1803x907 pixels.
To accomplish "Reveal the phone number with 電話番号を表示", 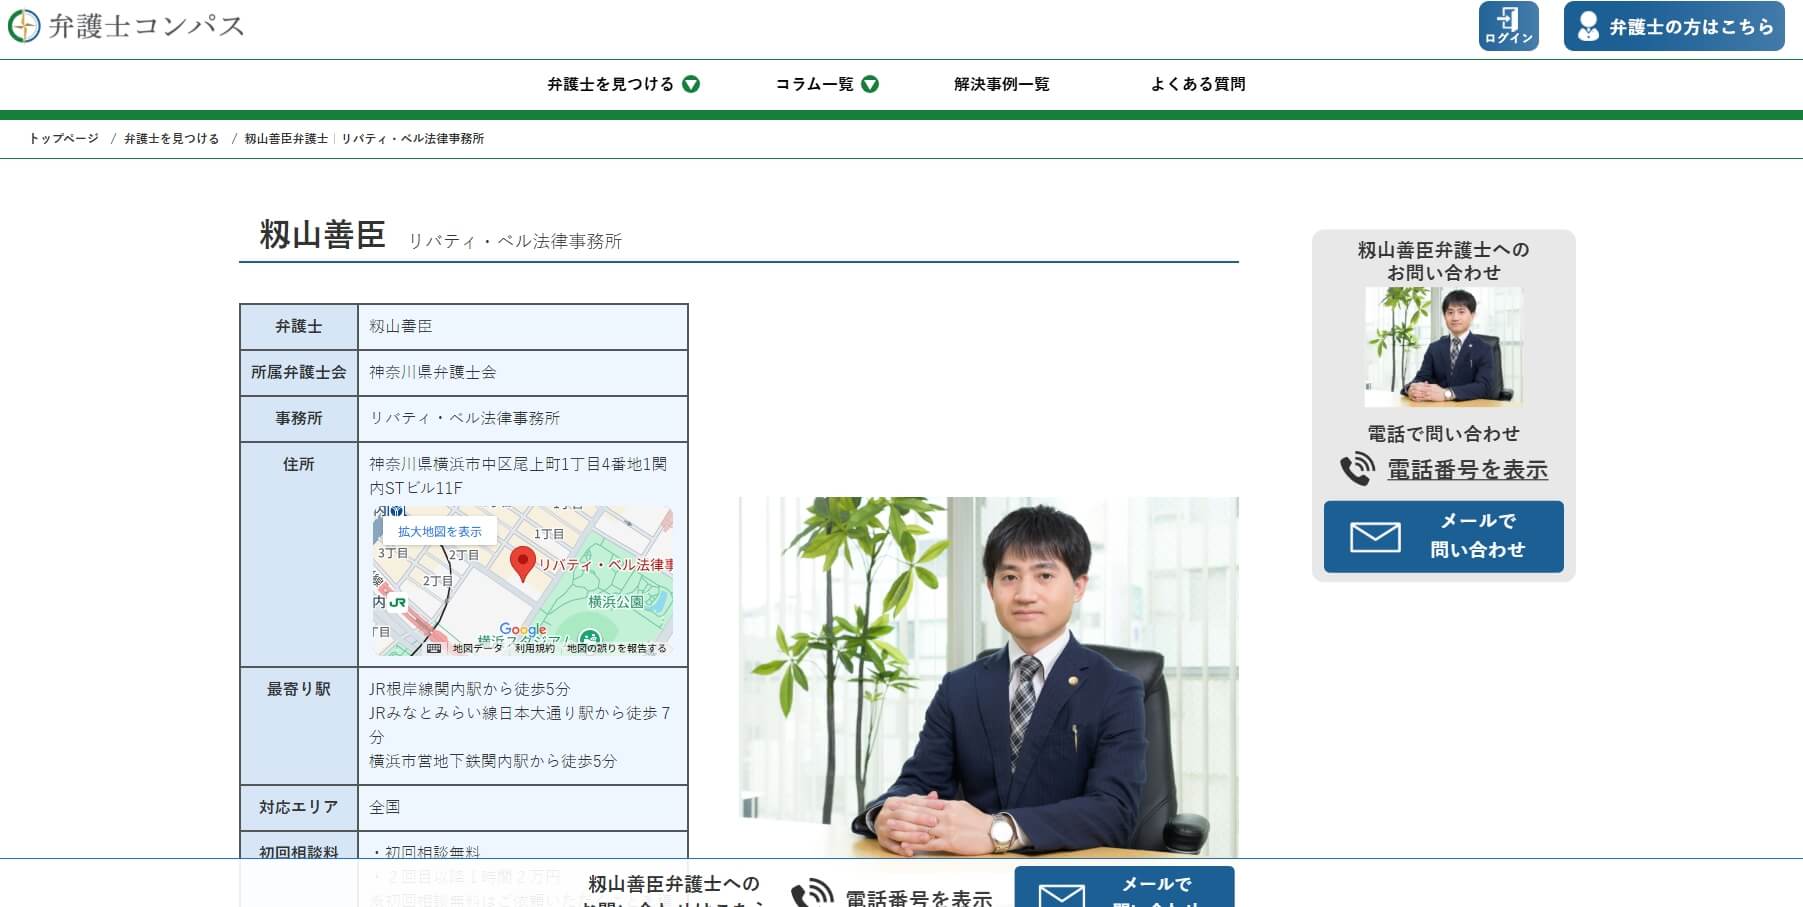I will click(x=1466, y=468).
